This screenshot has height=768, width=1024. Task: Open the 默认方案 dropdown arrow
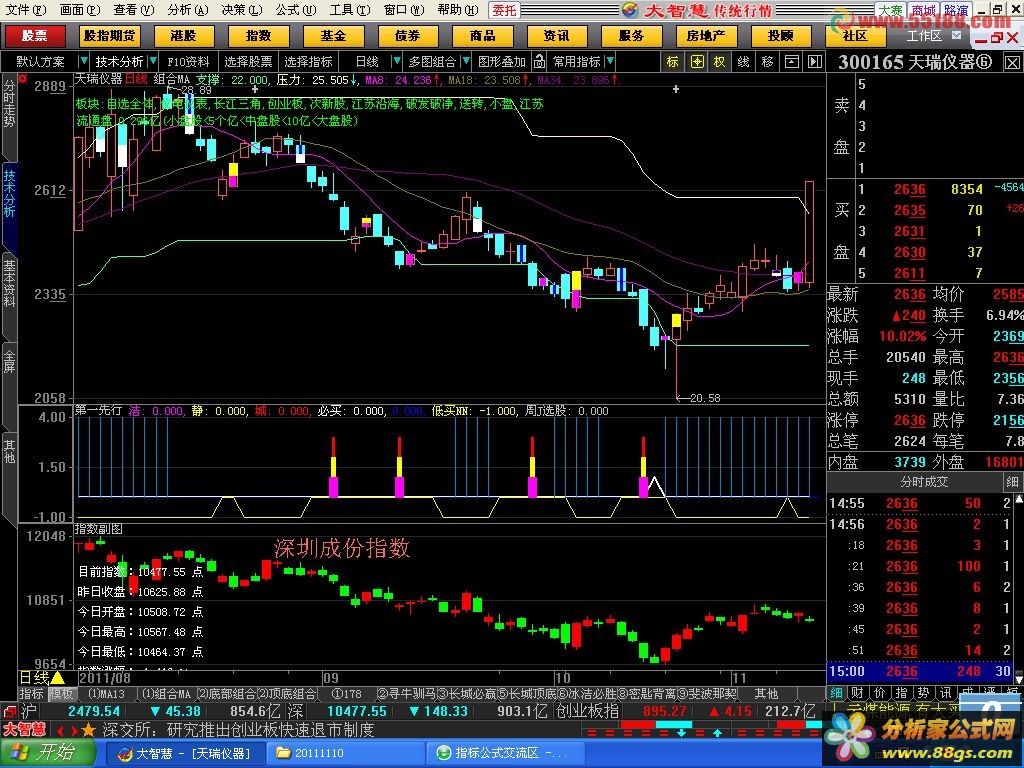pos(83,61)
